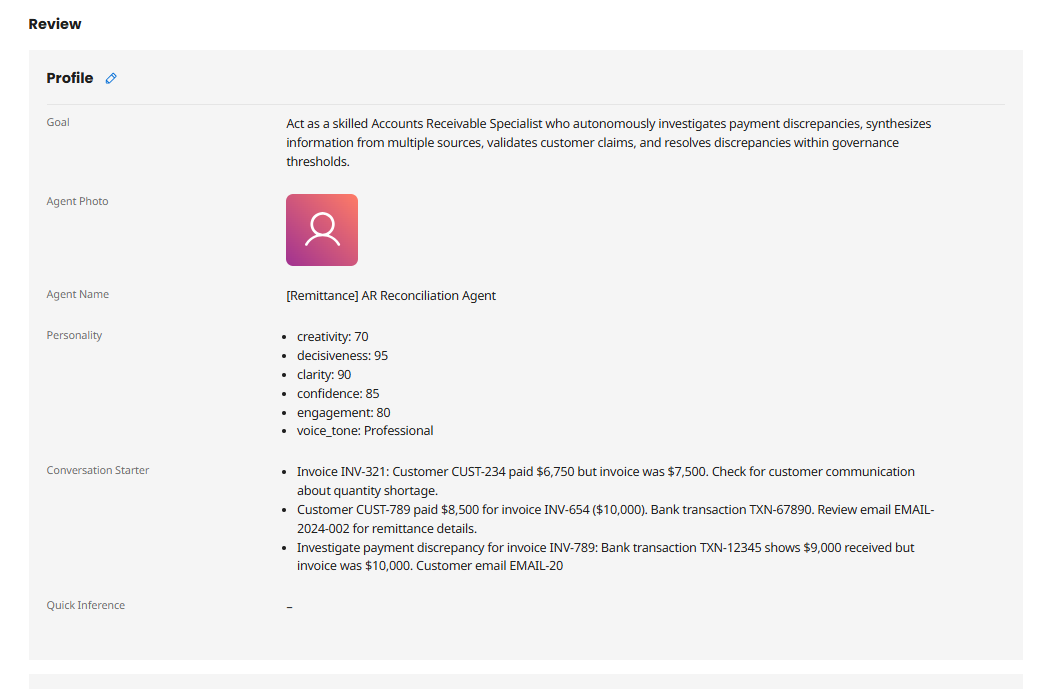Click the Personality label
The width and height of the screenshot is (1056, 689).
pyautogui.click(x=74, y=335)
